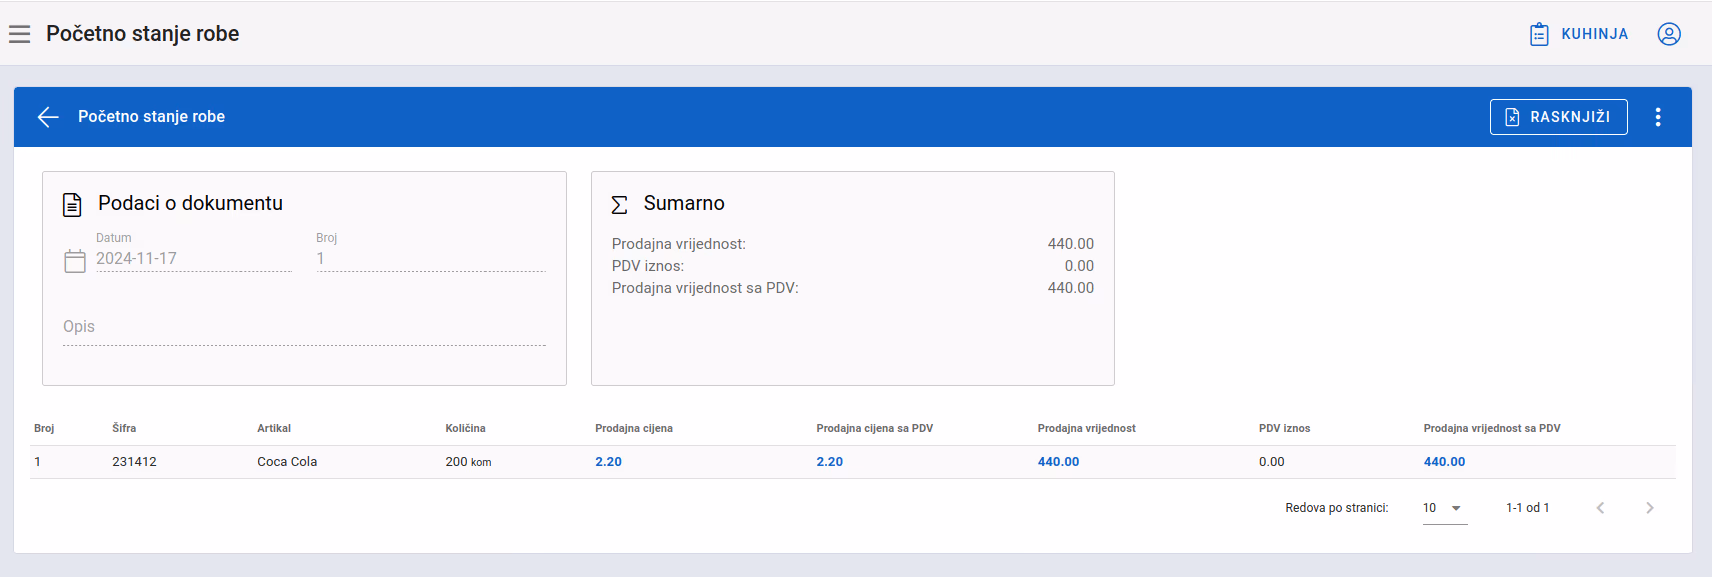
Task: Click the Prodajna vrijednost column header
Action: (1086, 428)
